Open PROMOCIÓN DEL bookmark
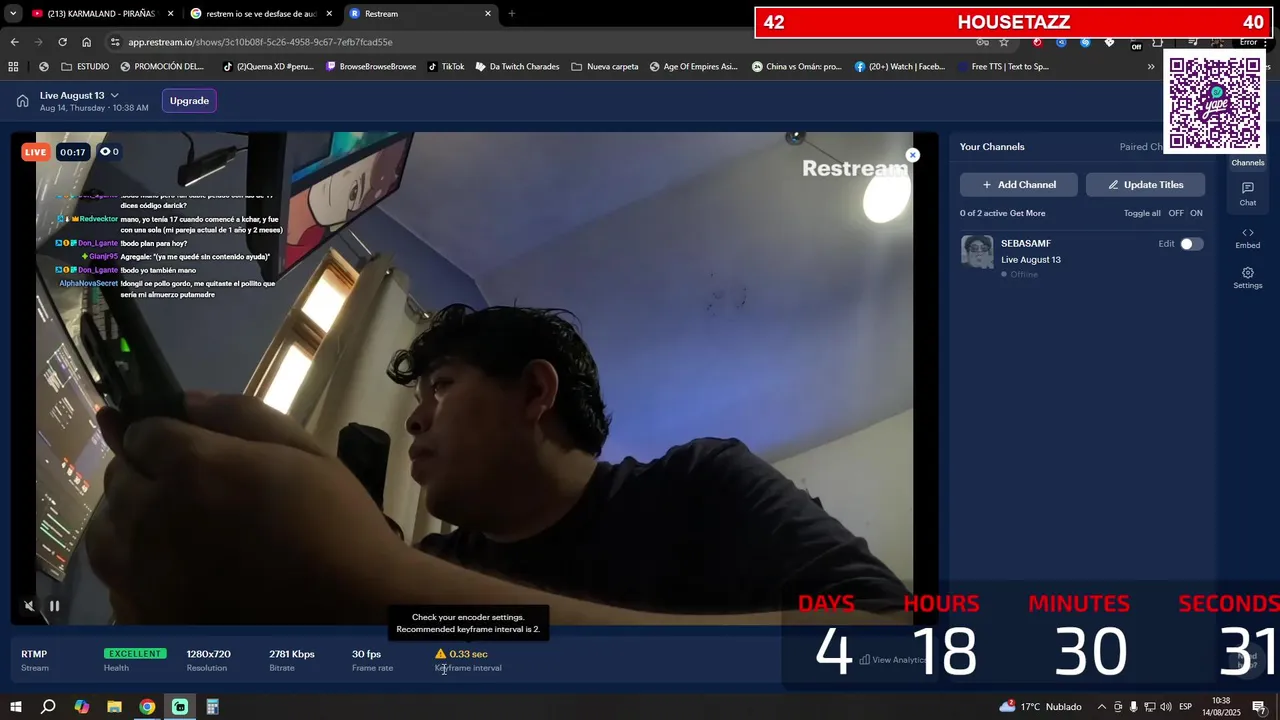This screenshot has width=1280, height=720. point(162,67)
